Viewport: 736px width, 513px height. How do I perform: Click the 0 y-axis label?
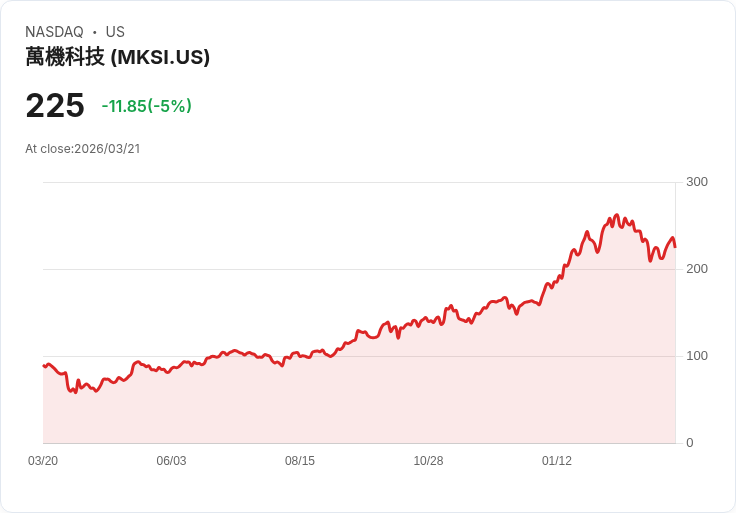point(690,443)
